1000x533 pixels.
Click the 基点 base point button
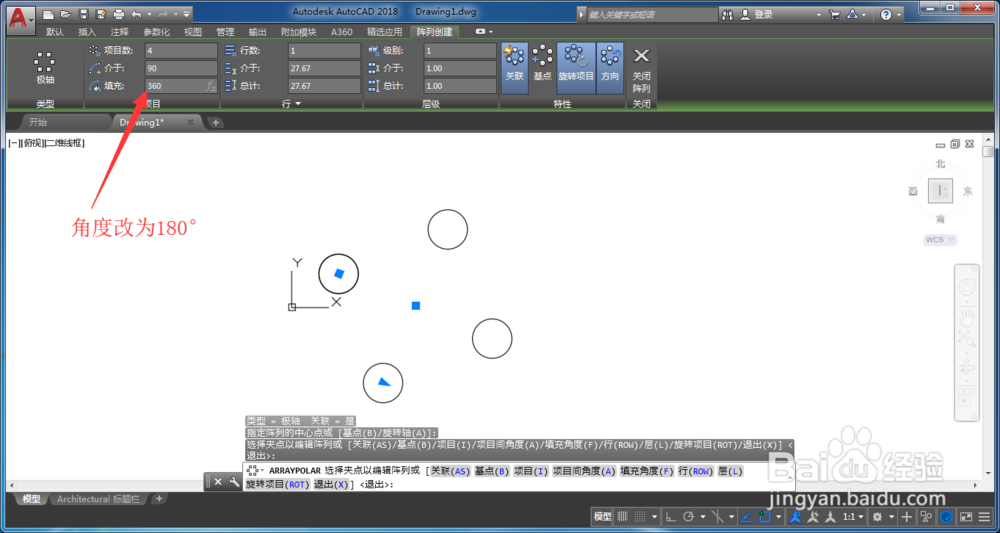click(542, 64)
